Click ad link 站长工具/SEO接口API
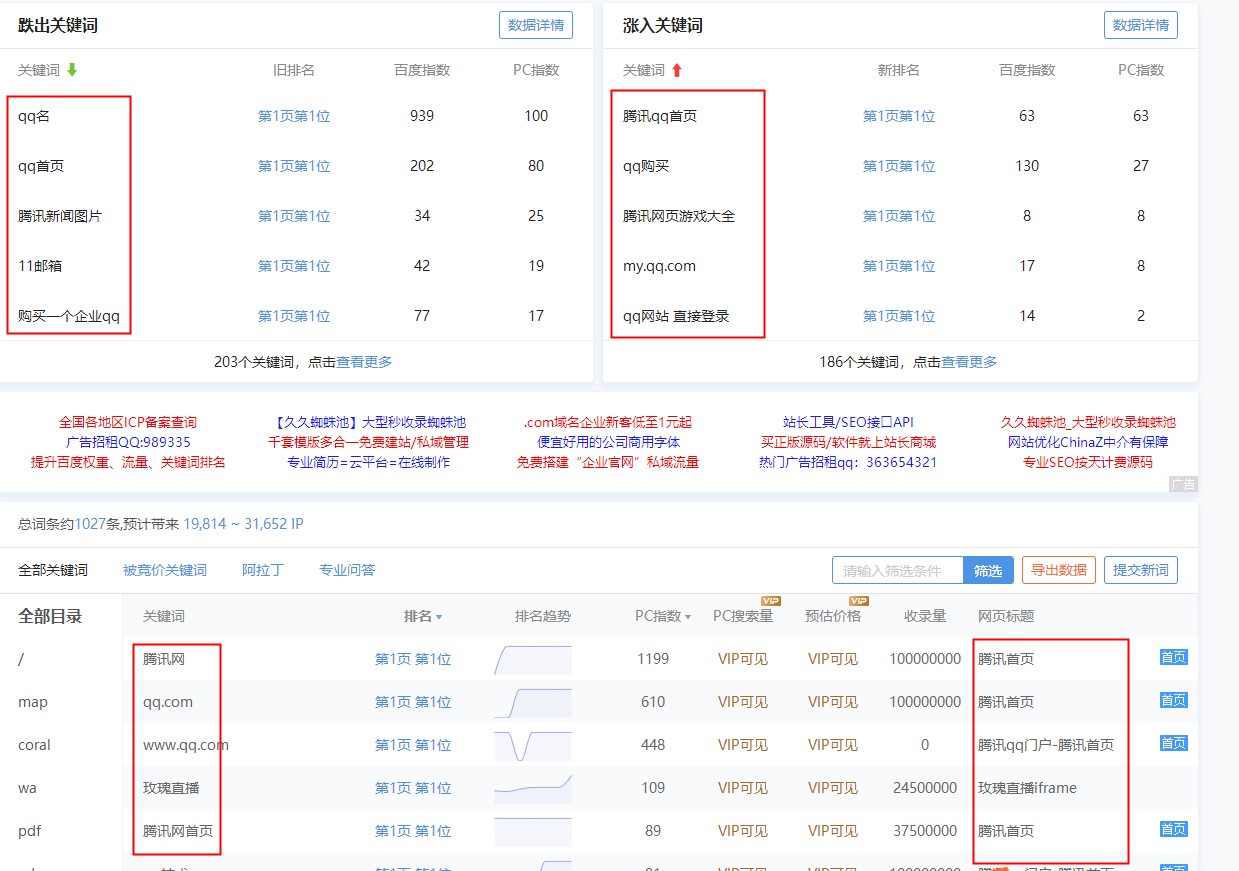 click(848, 422)
